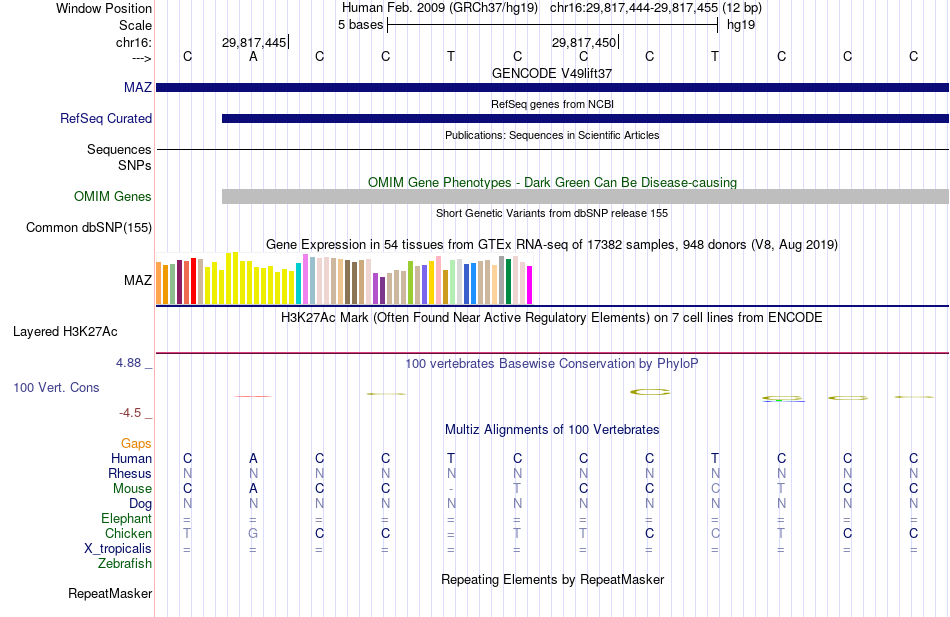The width and height of the screenshot is (950, 617).
Task: Open Multiz Alignments of 100 Vertebrates title
Action: [x=552, y=430]
